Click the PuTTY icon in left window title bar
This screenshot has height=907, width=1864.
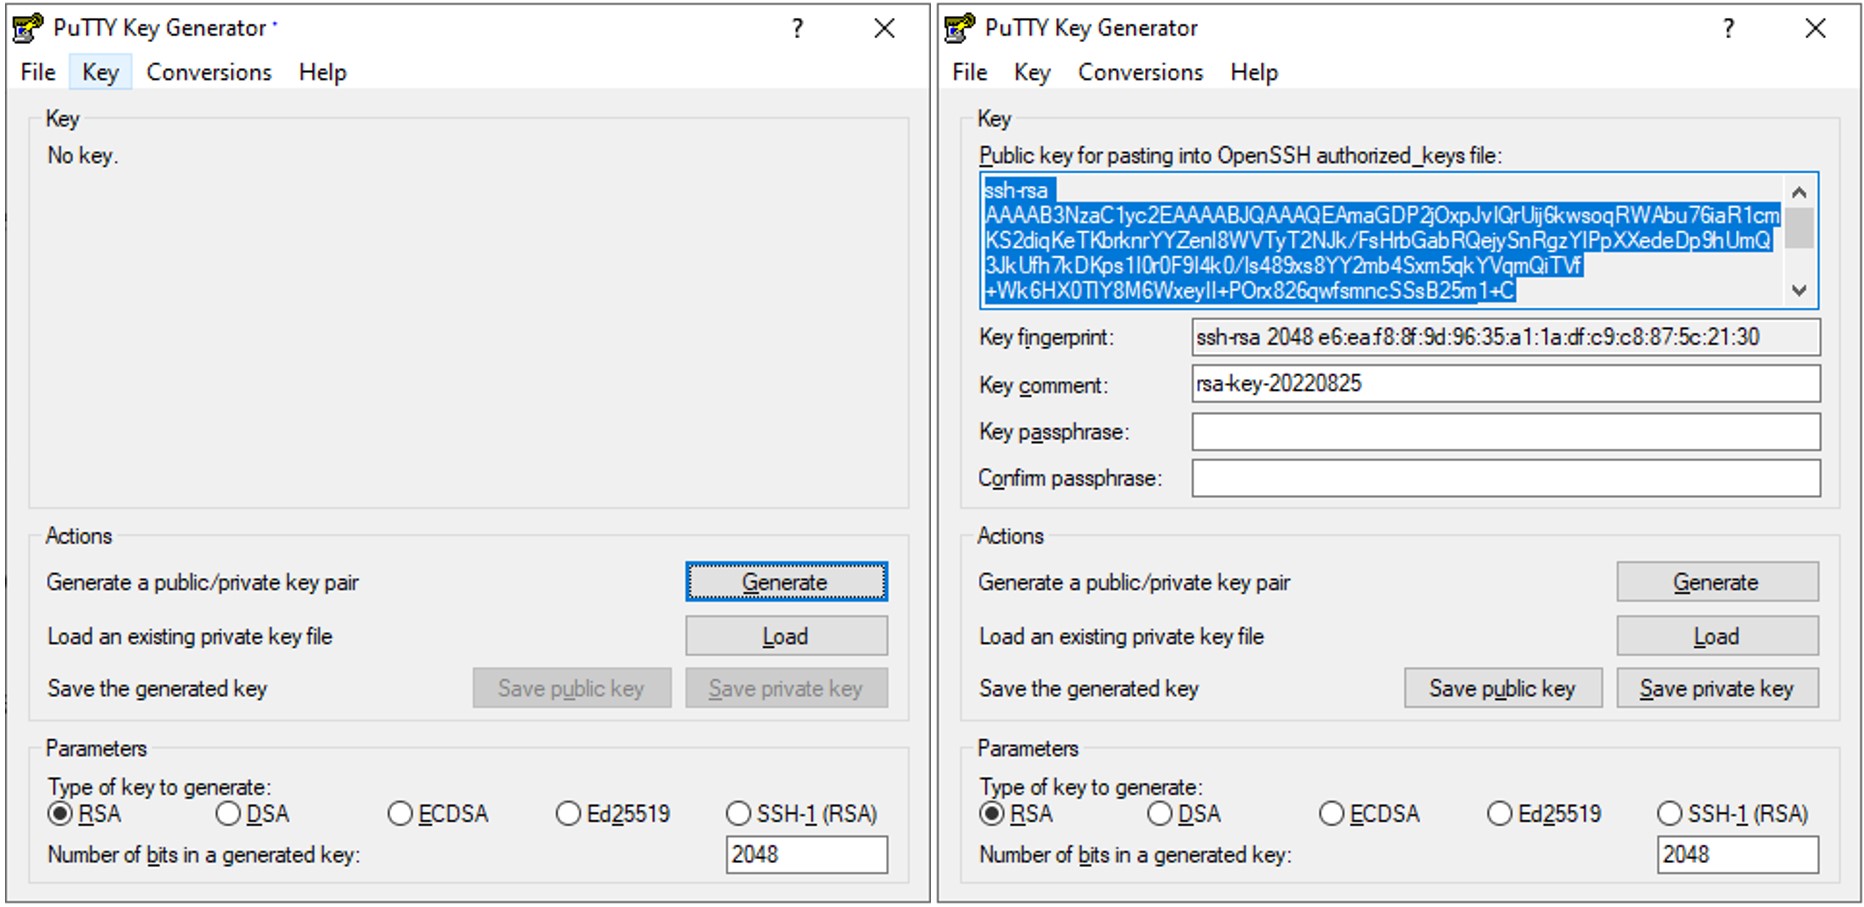pos(28,28)
